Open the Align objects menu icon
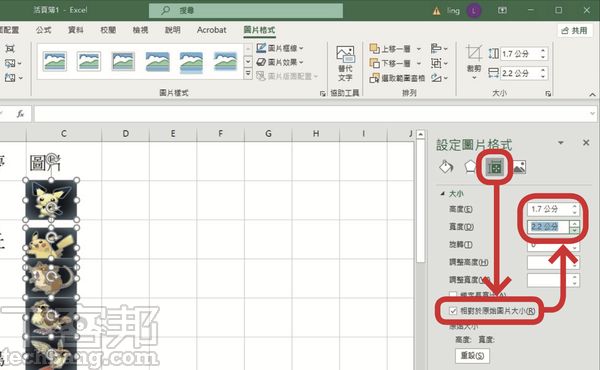 (x=439, y=48)
